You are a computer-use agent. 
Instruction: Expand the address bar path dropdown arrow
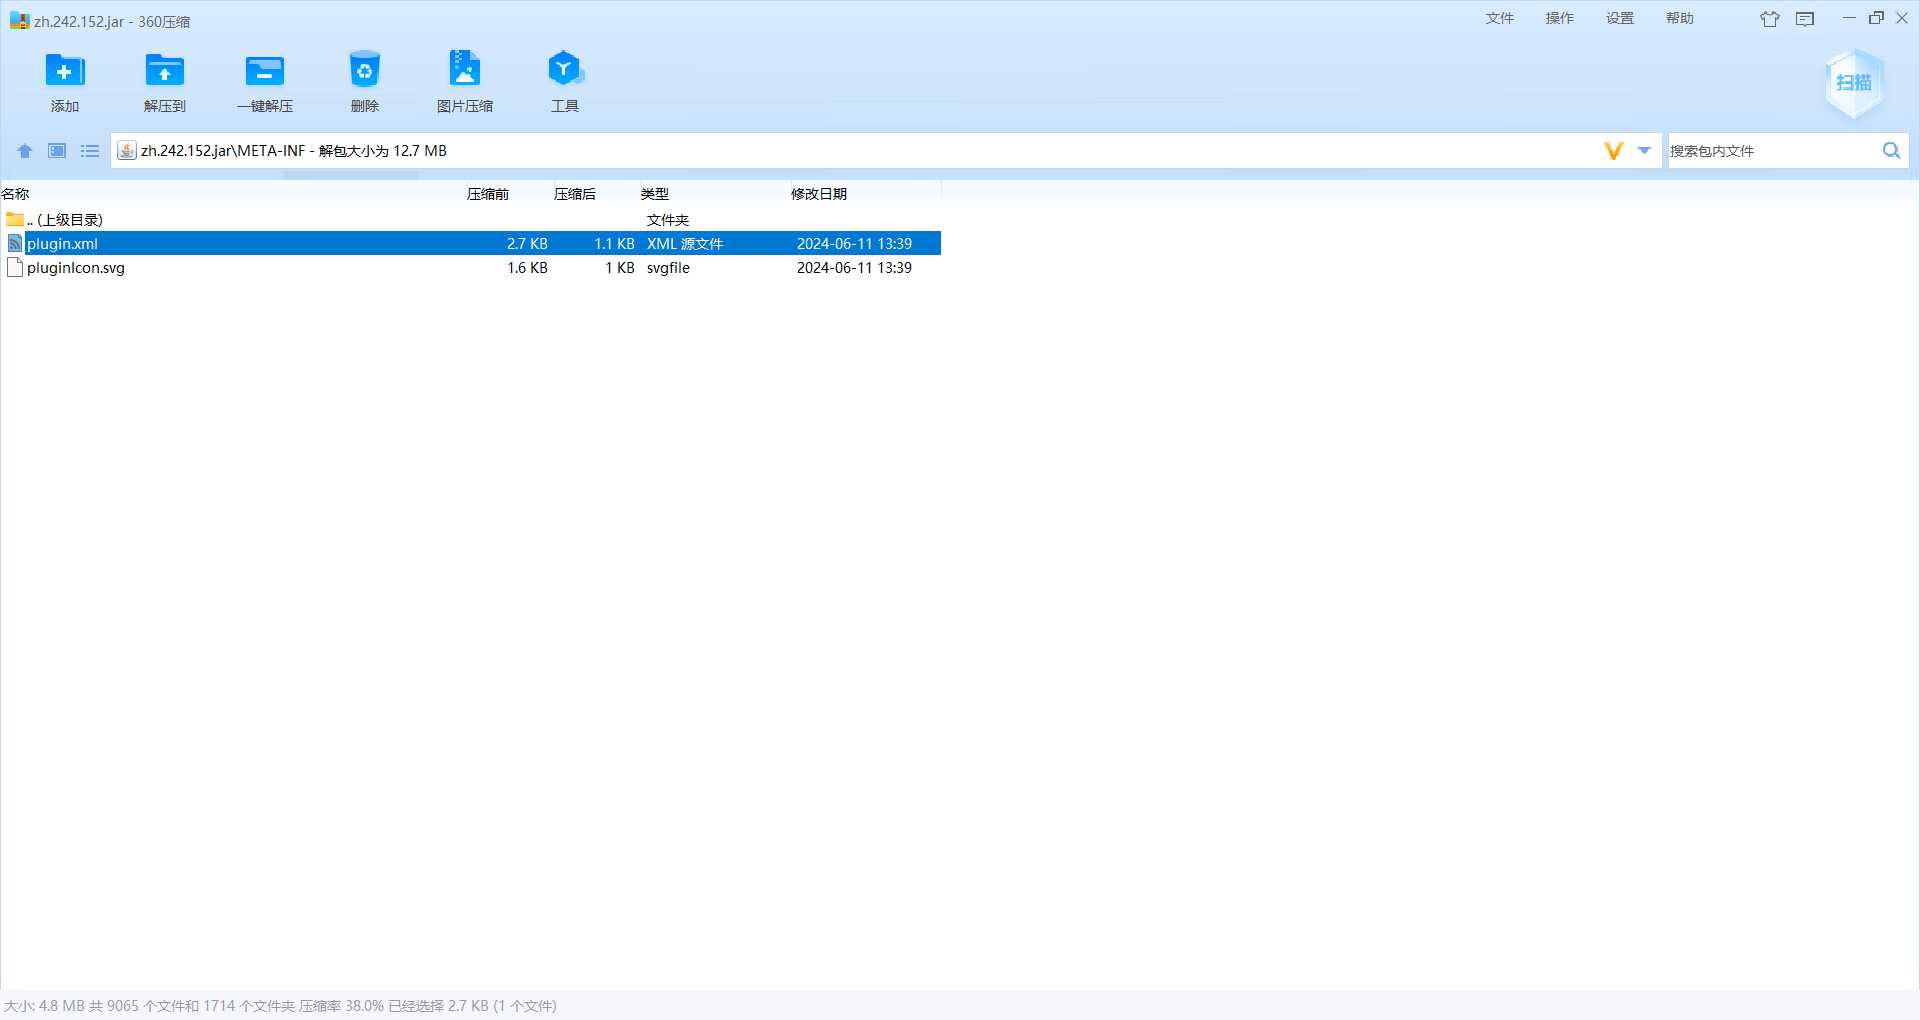click(1644, 151)
